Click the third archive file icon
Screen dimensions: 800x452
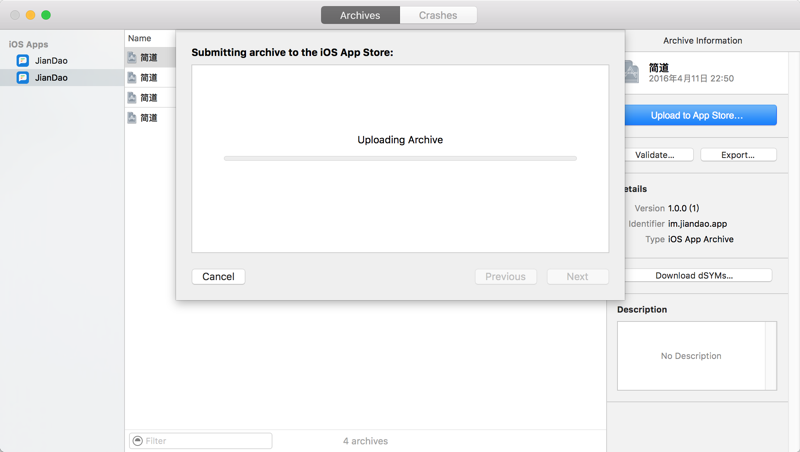pyautogui.click(x=132, y=97)
